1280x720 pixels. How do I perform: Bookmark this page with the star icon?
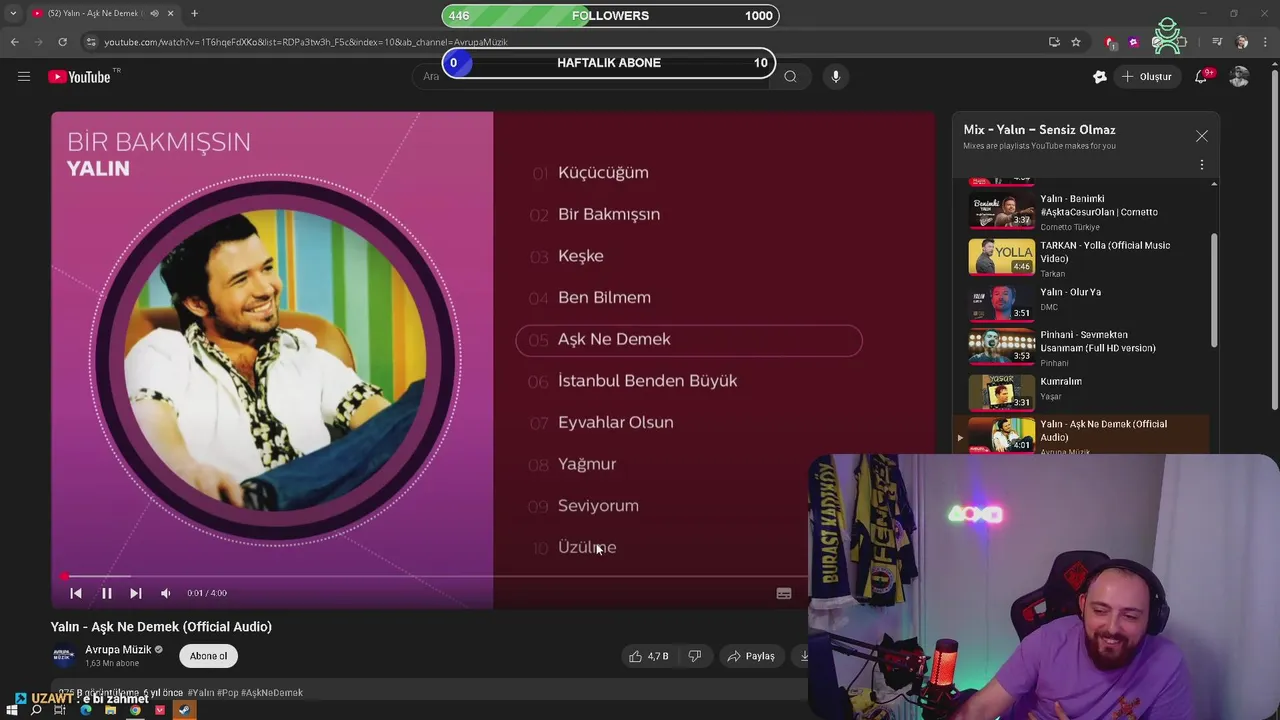(x=1076, y=42)
